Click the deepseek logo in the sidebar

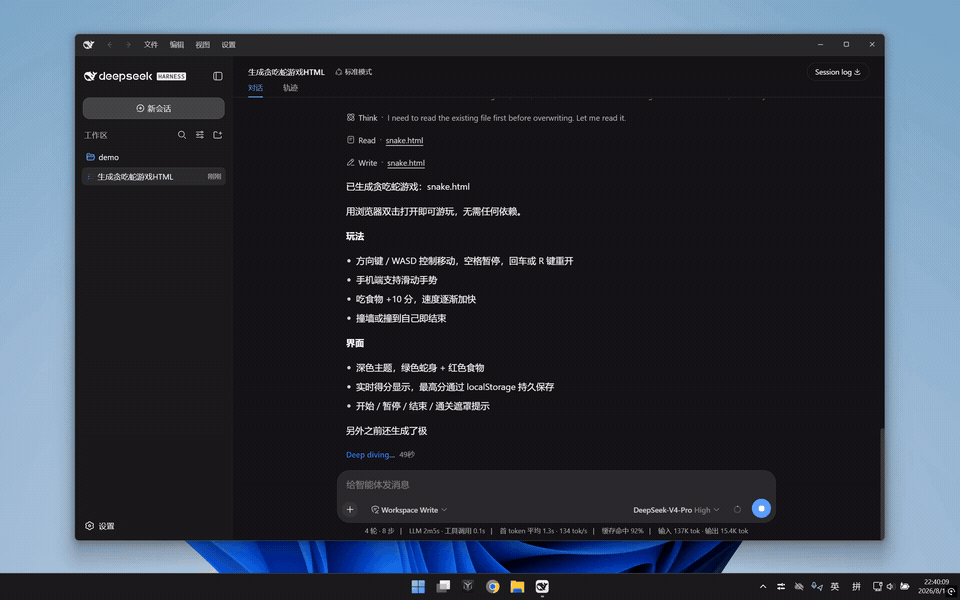click(118, 76)
